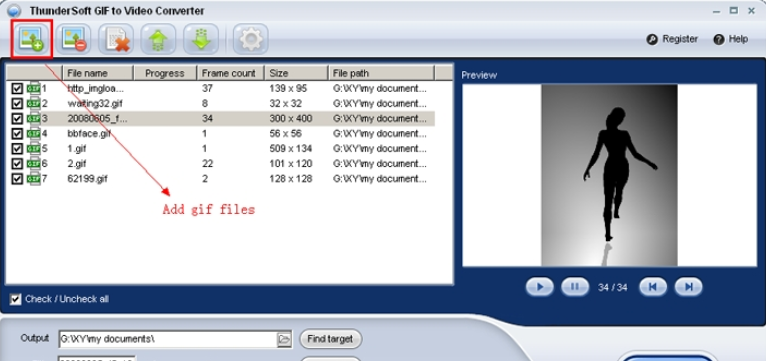The width and height of the screenshot is (766, 361).
Task: Move the selected file down with green arrow
Action: (201, 39)
